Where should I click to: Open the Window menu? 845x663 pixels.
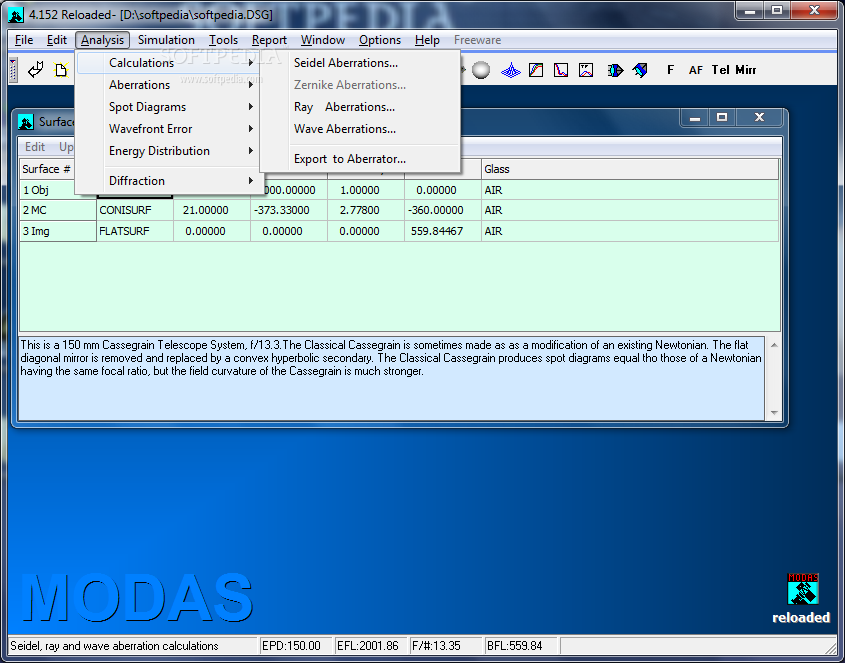click(x=323, y=40)
